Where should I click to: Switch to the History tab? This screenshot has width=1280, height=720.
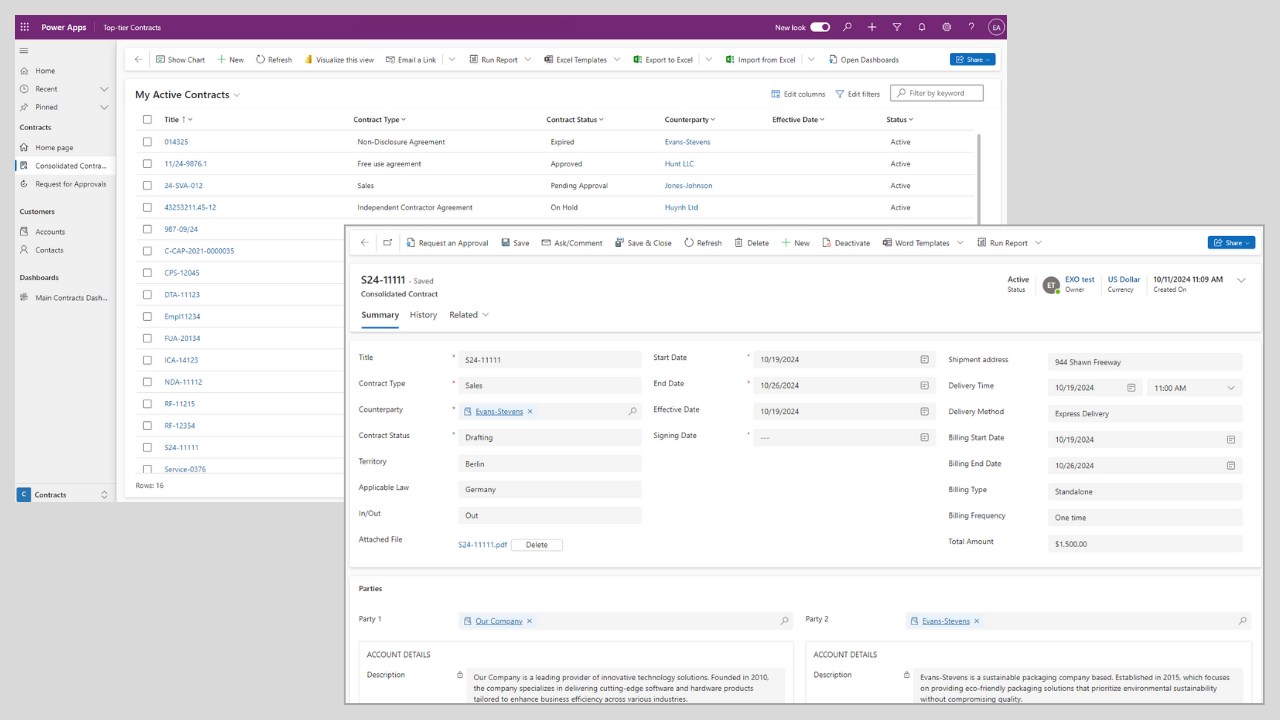(423, 315)
